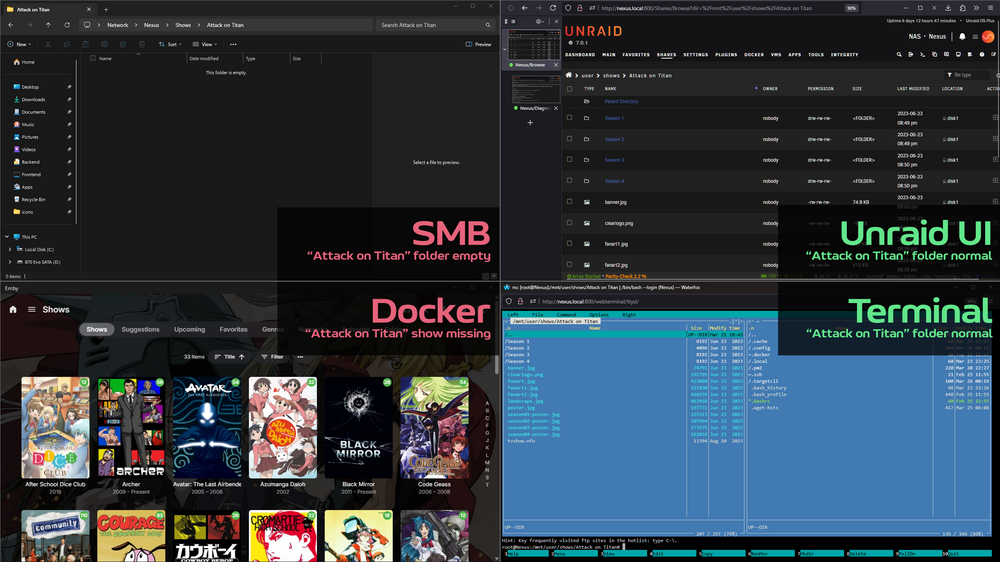Click the Search Attack on Titan field

(x=435, y=25)
